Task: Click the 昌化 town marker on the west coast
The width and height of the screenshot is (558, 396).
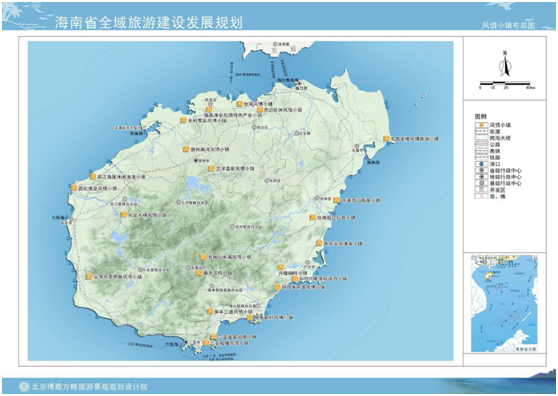Action: [x=74, y=188]
